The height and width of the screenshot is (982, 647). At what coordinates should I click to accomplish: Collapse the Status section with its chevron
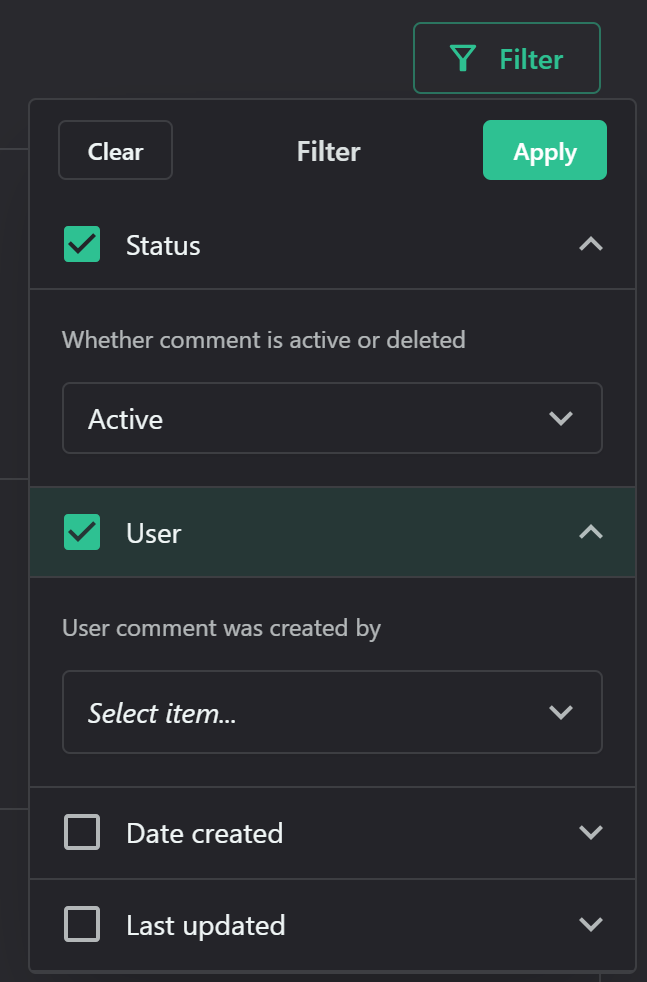[591, 244]
